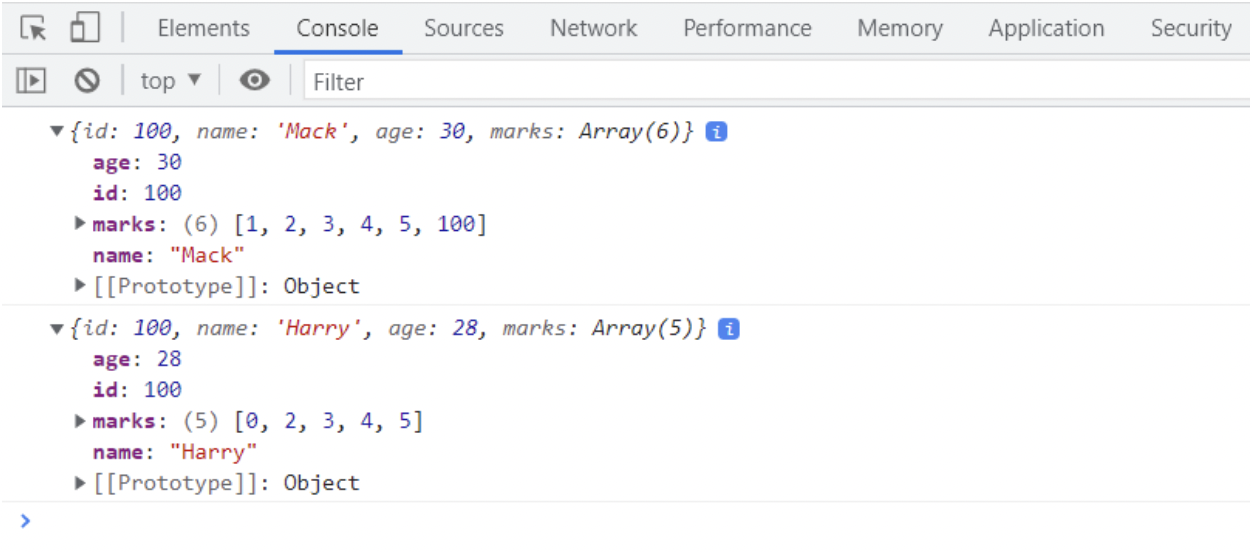Open the Network tab
1252x552 pixels.
(x=593, y=28)
